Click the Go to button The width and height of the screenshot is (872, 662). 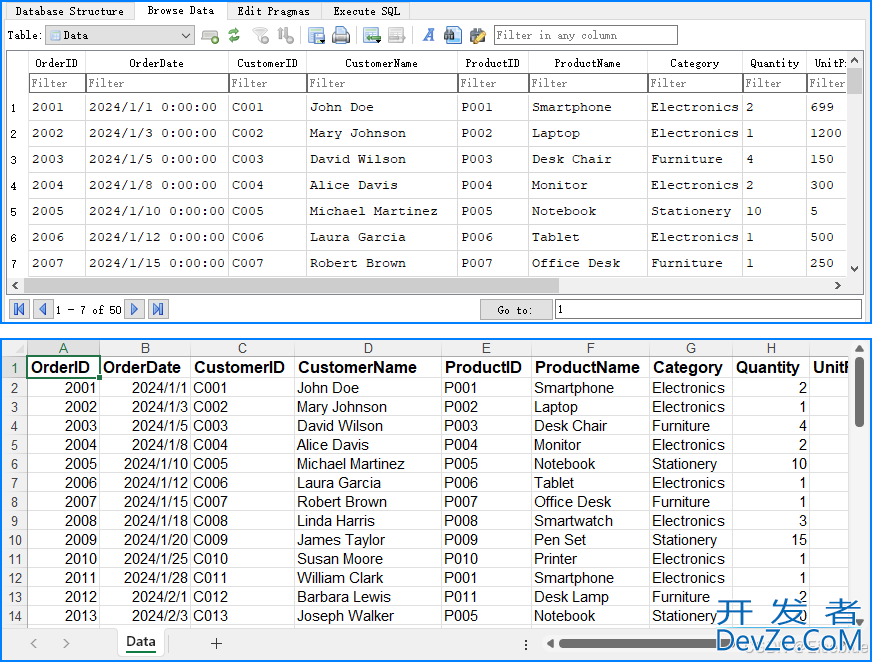(x=514, y=310)
